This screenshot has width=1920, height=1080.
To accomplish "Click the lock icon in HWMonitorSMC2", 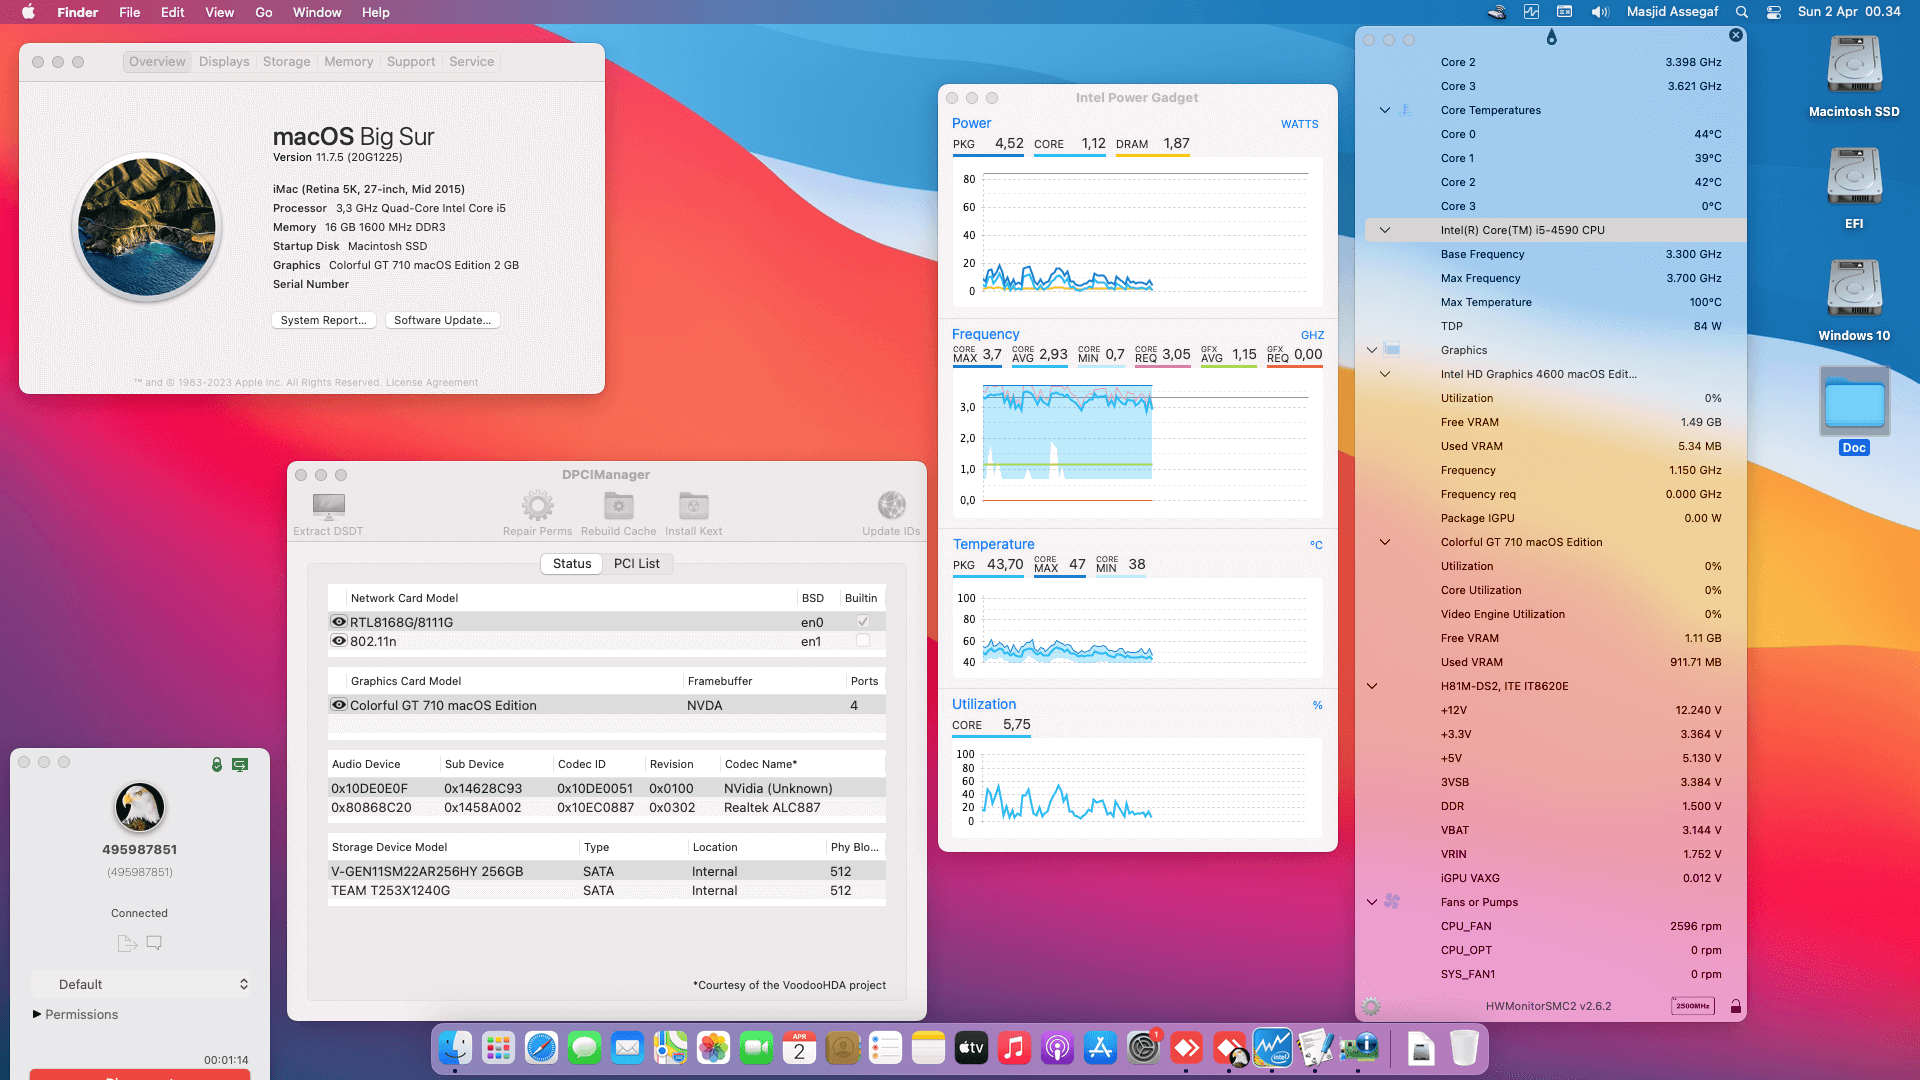I will pyautogui.click(x=1736, y=1006).
